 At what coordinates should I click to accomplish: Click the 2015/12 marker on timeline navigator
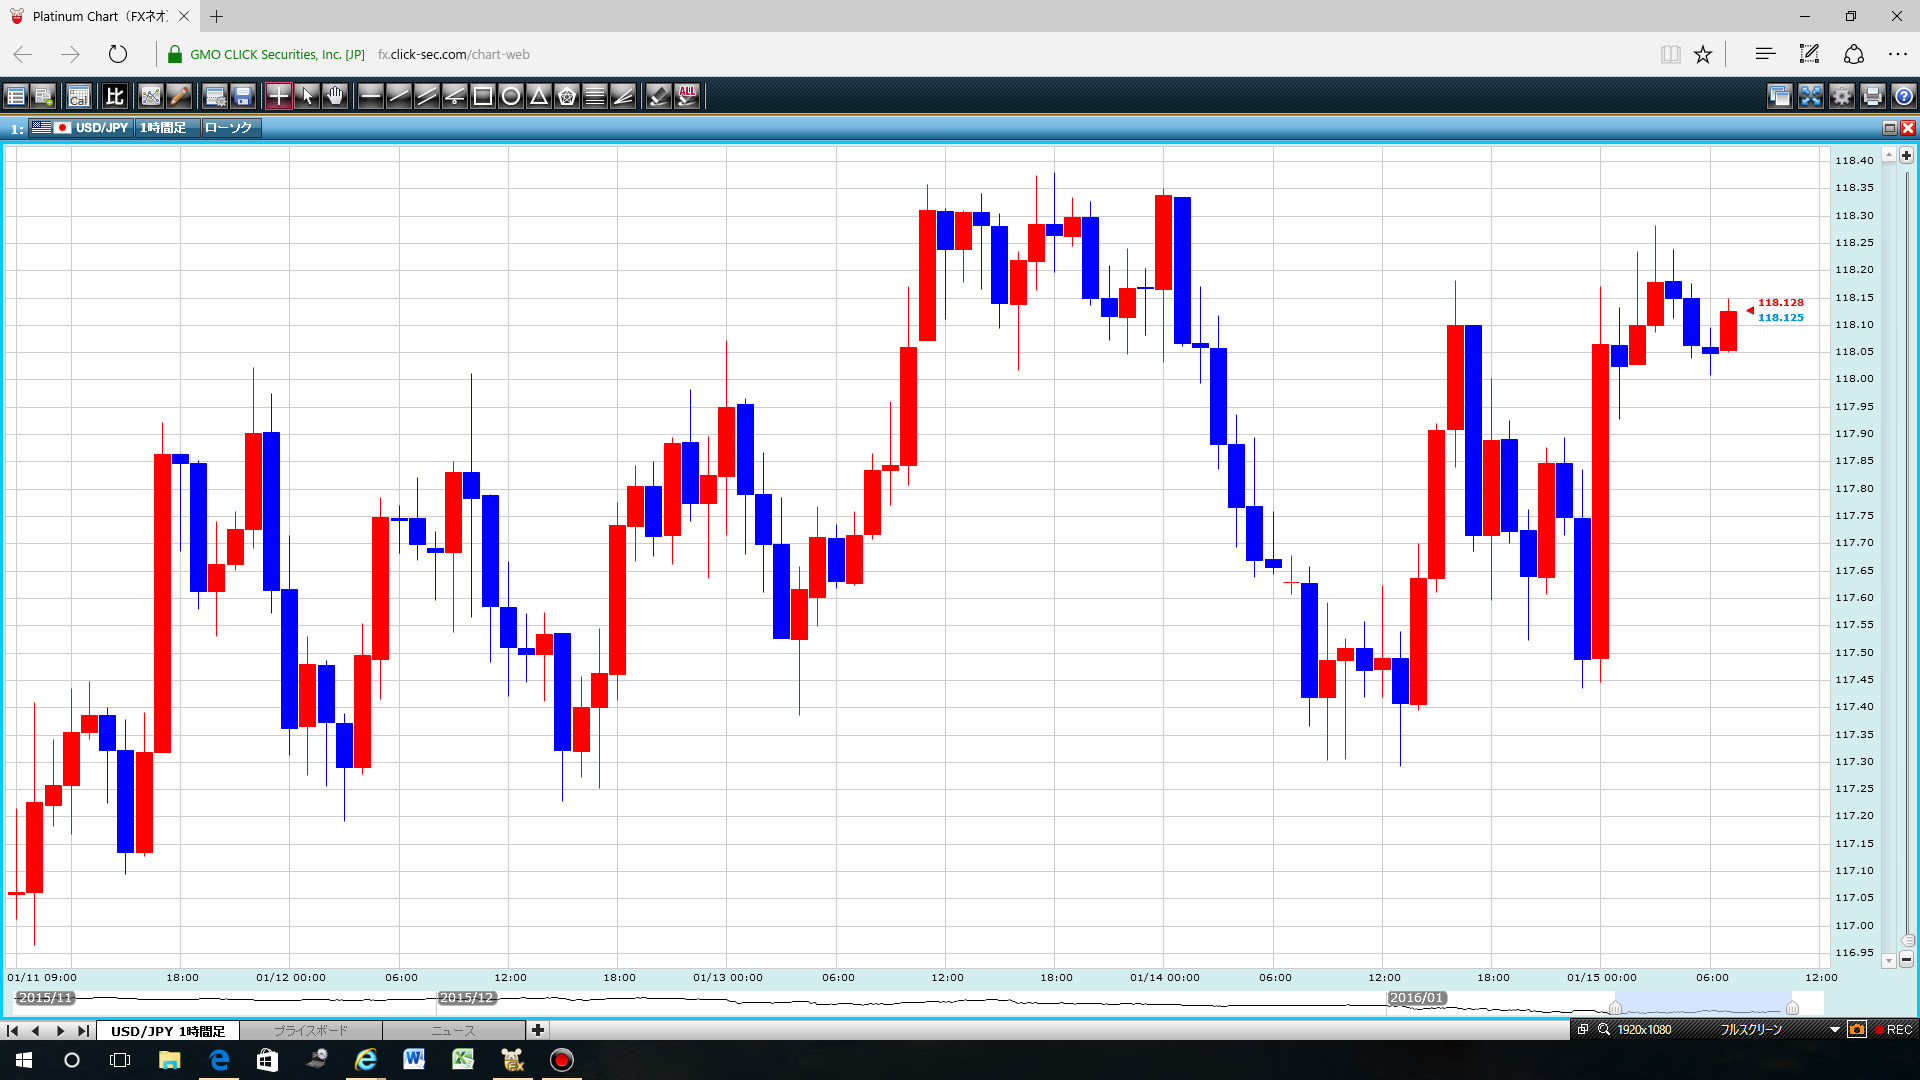tap(466, 998)
